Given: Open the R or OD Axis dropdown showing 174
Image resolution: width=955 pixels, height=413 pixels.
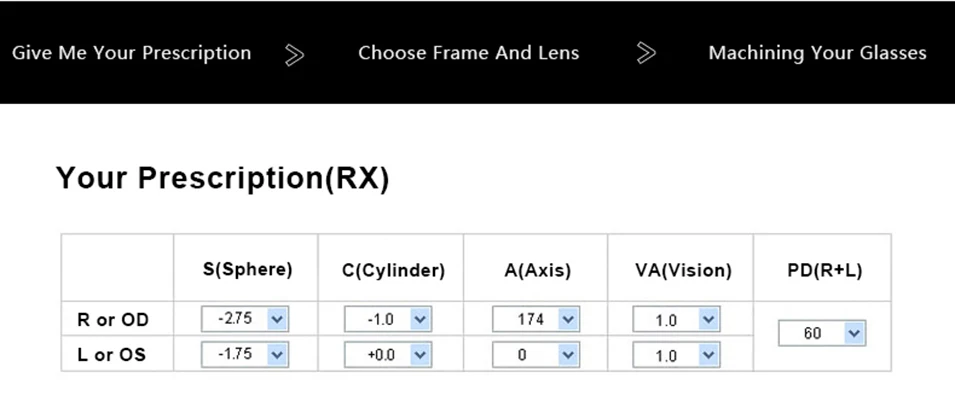Looking at the screenshot, I should click(x=536, y=319).
